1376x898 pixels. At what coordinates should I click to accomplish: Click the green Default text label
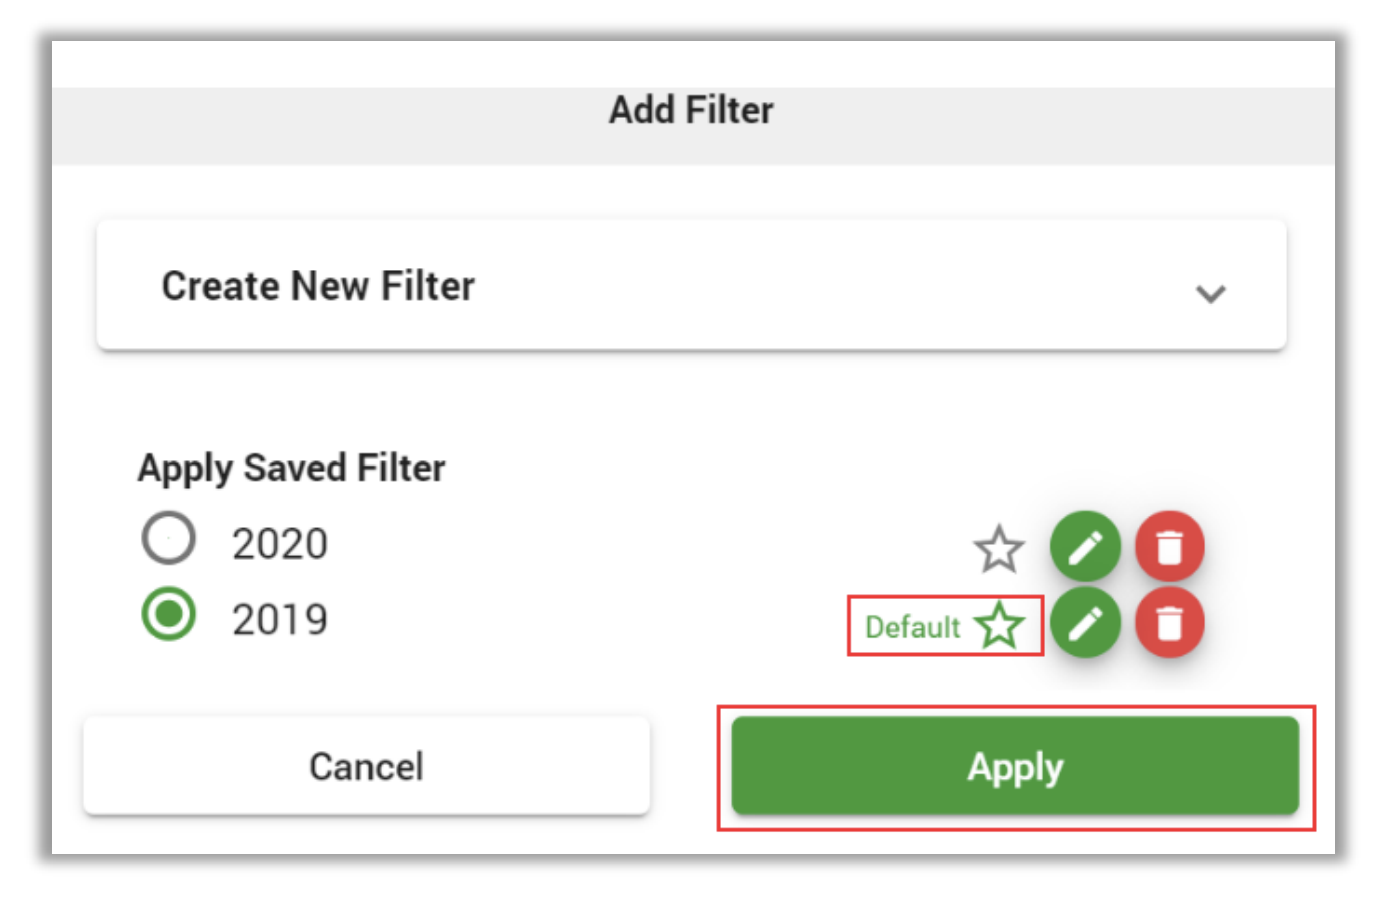coord(912,627)
